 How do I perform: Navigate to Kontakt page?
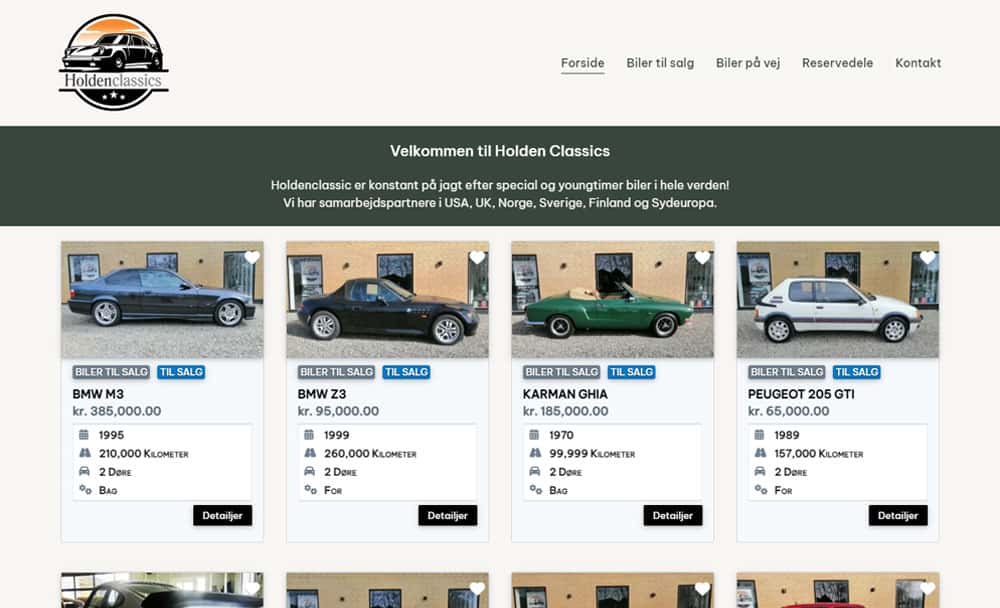coord(918,63)
